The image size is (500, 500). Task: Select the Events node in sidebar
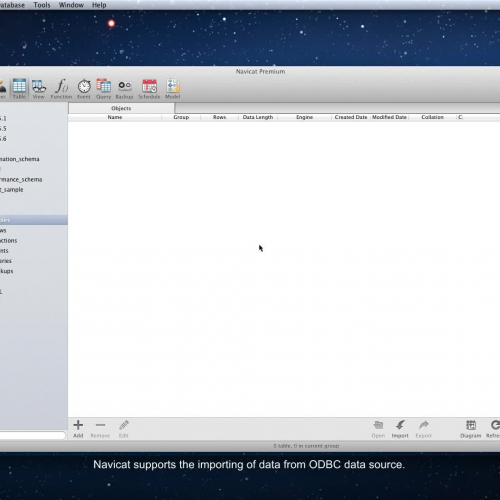pos(4,251)
